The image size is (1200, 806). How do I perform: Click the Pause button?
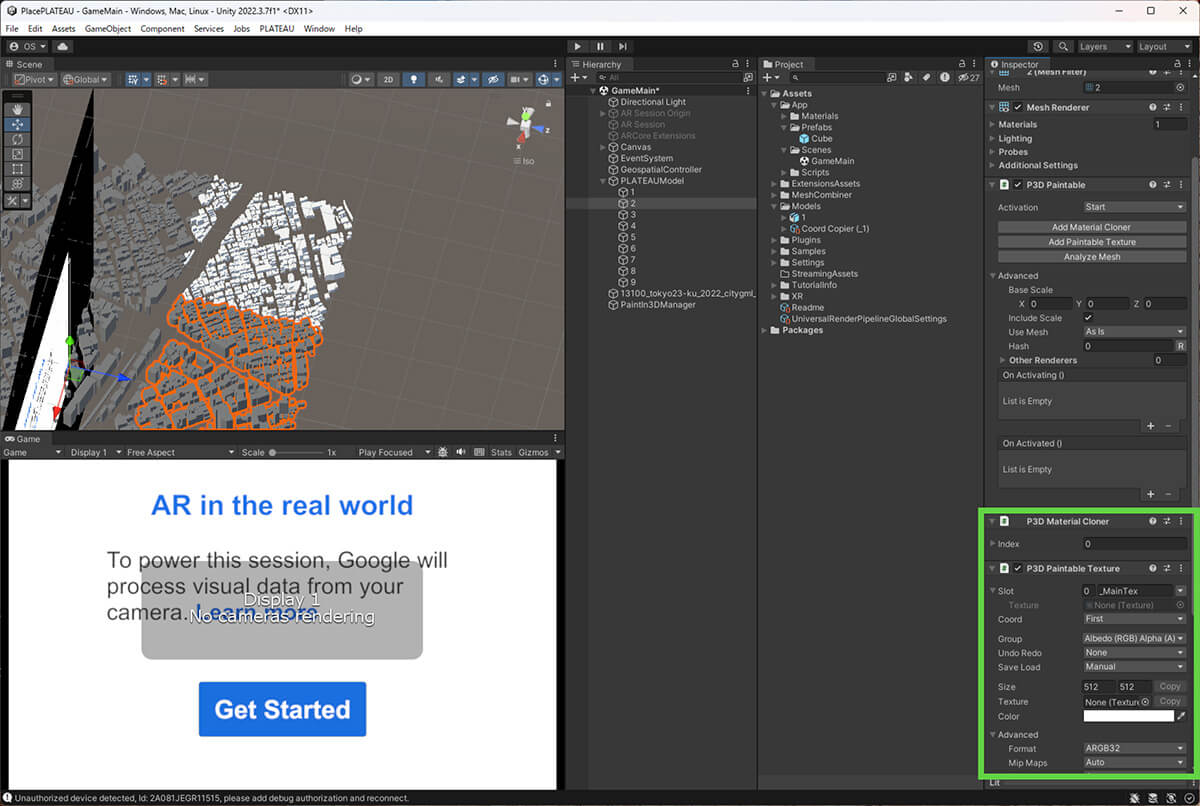pyautogui.click(x=600, y=46)
